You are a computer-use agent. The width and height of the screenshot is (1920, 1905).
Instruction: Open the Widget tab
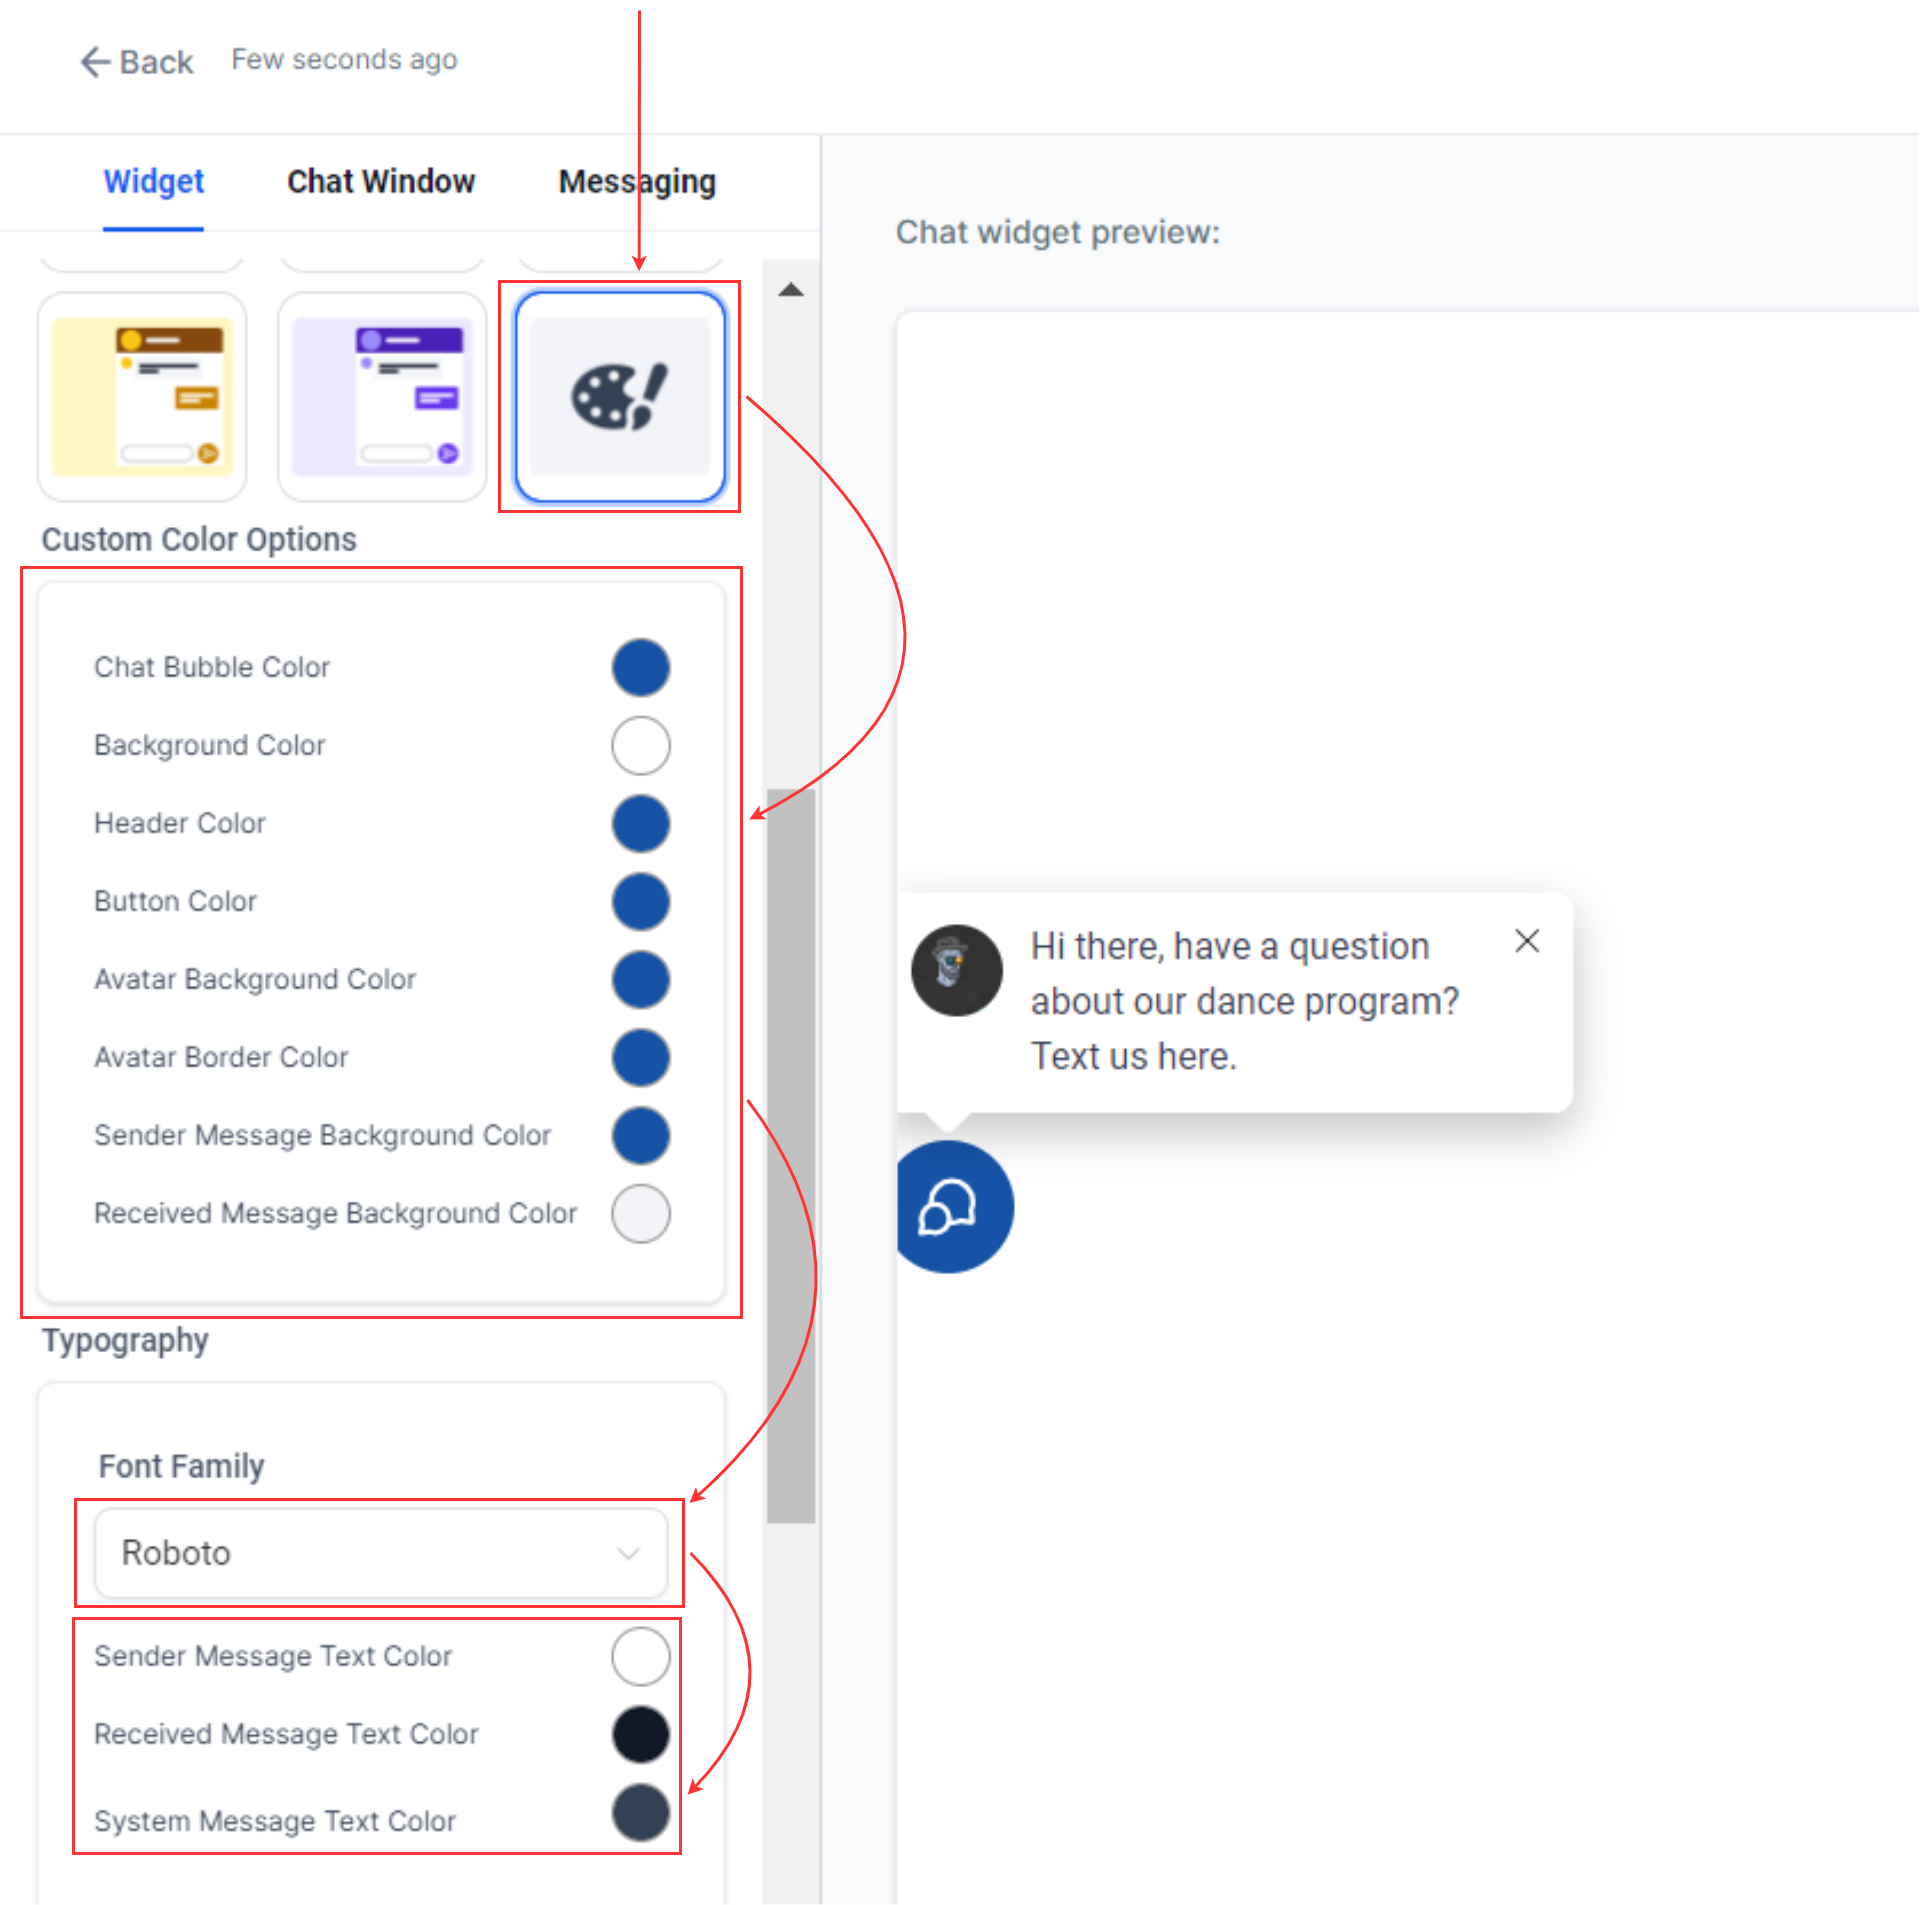[x=153, y=182]
